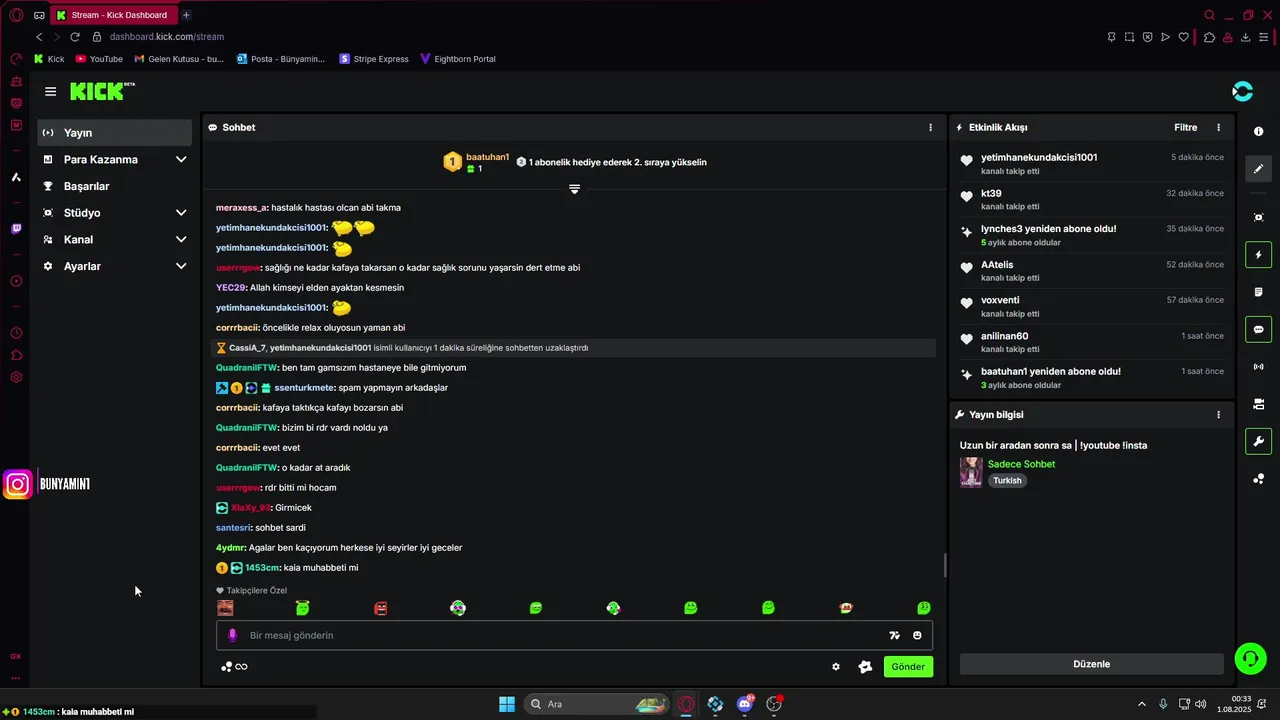Click the Düzenle button
The width and height of the screenshot is (1280, 720).
pos(1091,664)
